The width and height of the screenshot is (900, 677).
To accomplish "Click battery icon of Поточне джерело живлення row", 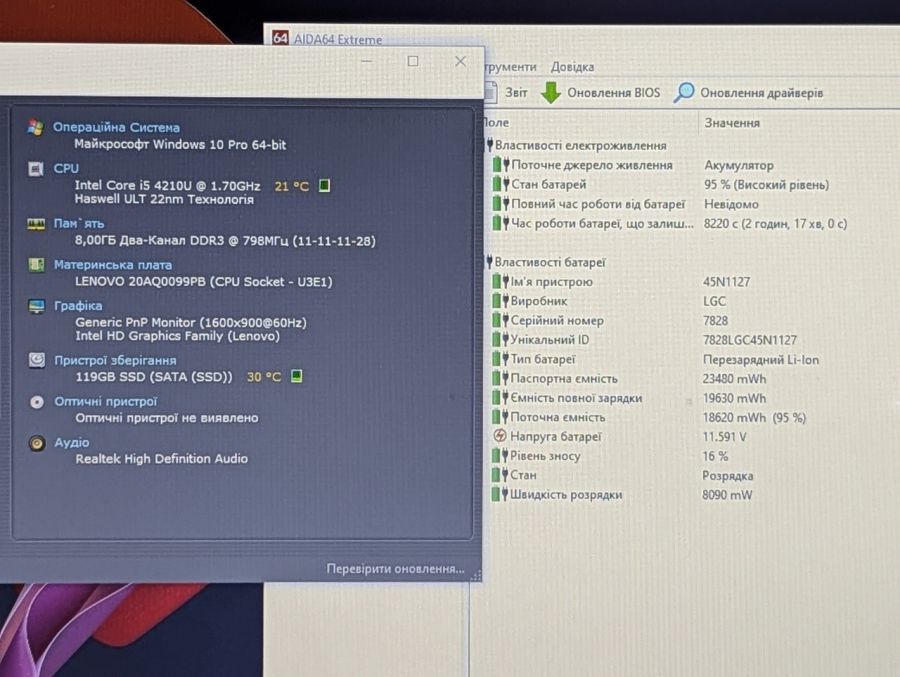I will [501, 165].
